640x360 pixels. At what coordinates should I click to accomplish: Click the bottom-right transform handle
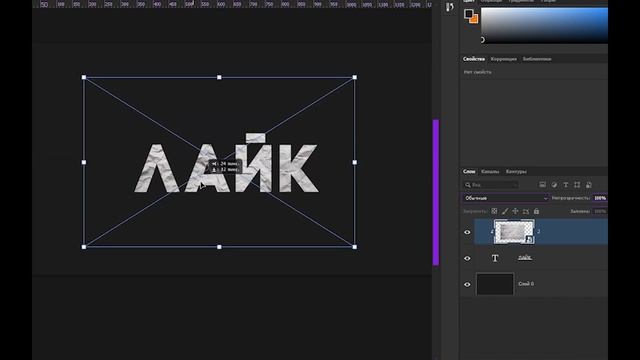(x=354, y=247)
